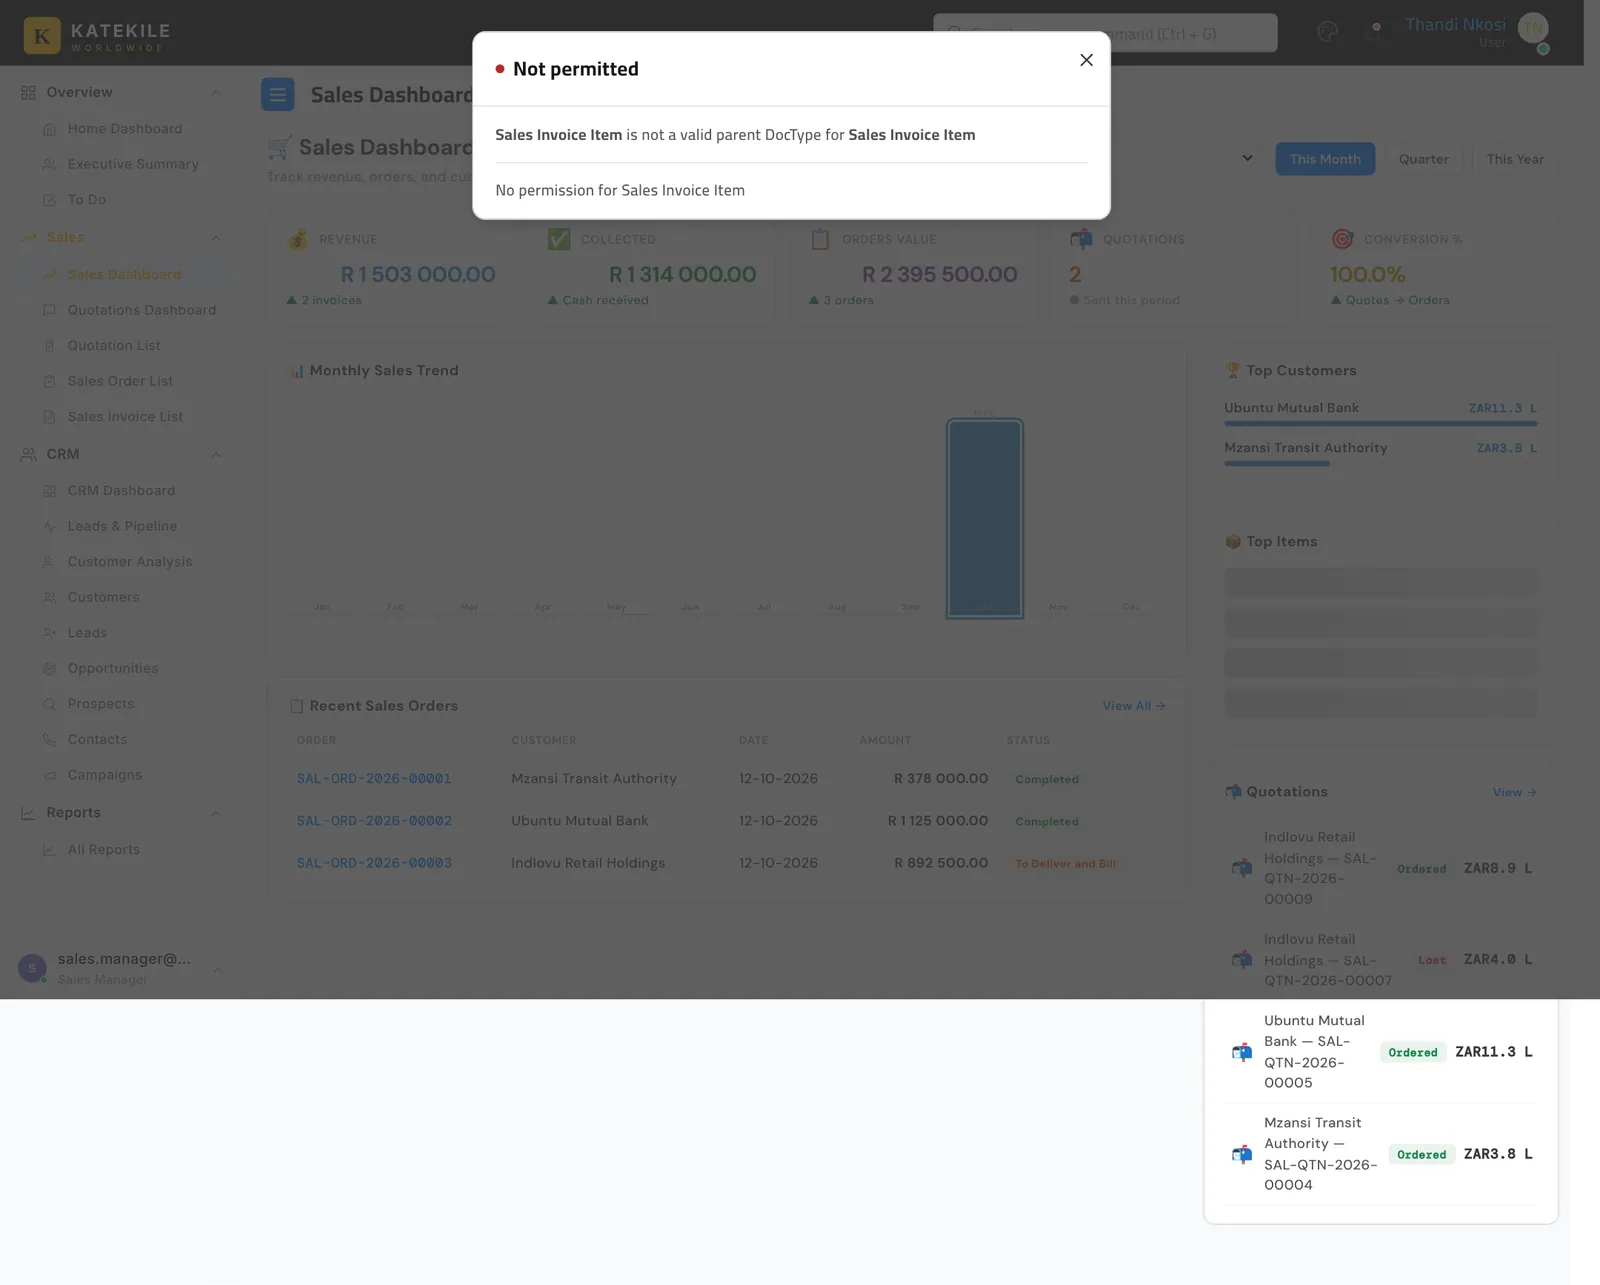Click the Quotations card mailbox icon
The image size is (1600, 1285).
[1081, 239]
